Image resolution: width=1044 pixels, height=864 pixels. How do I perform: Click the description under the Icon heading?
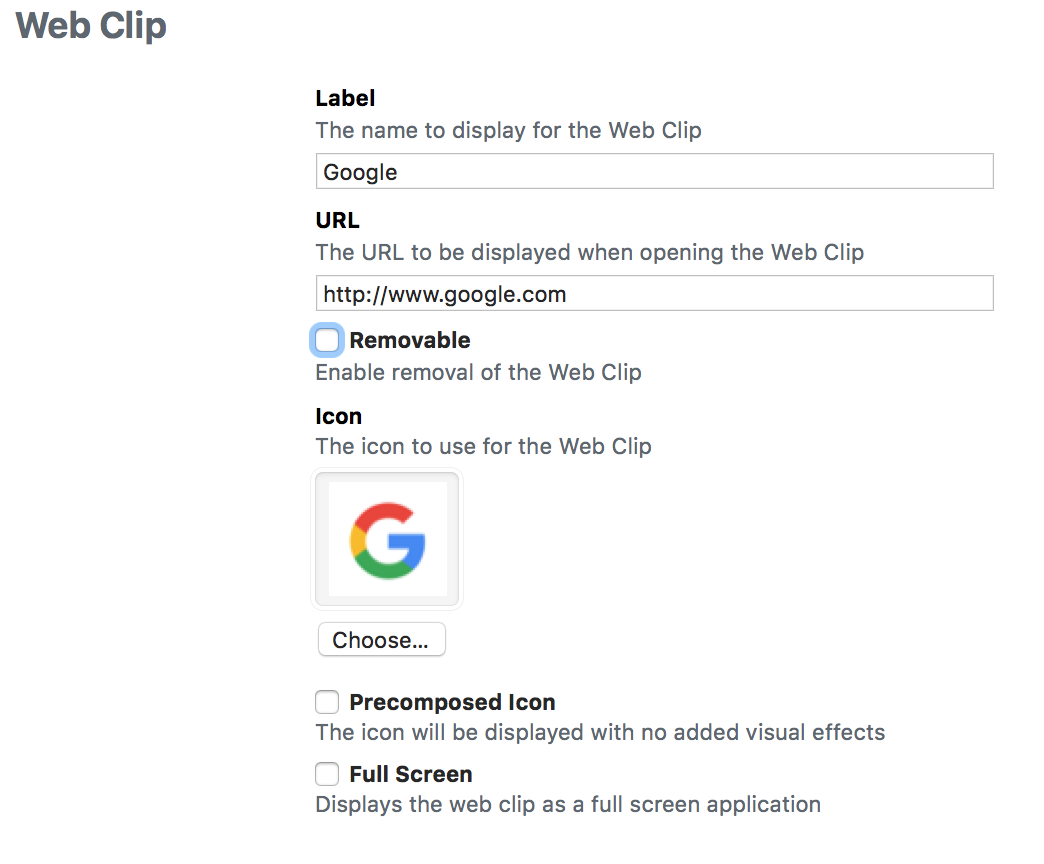483,447
